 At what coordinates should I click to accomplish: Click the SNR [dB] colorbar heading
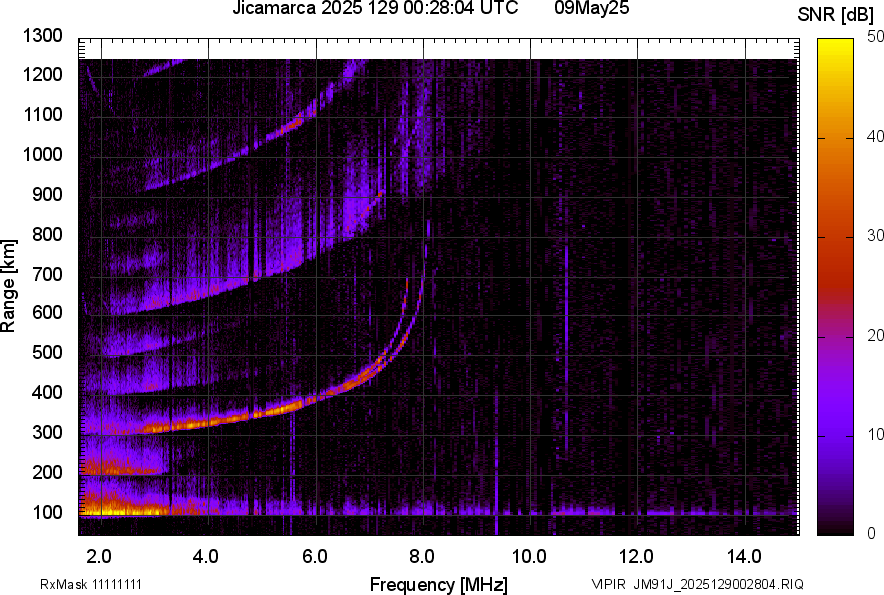pos(836,14)
